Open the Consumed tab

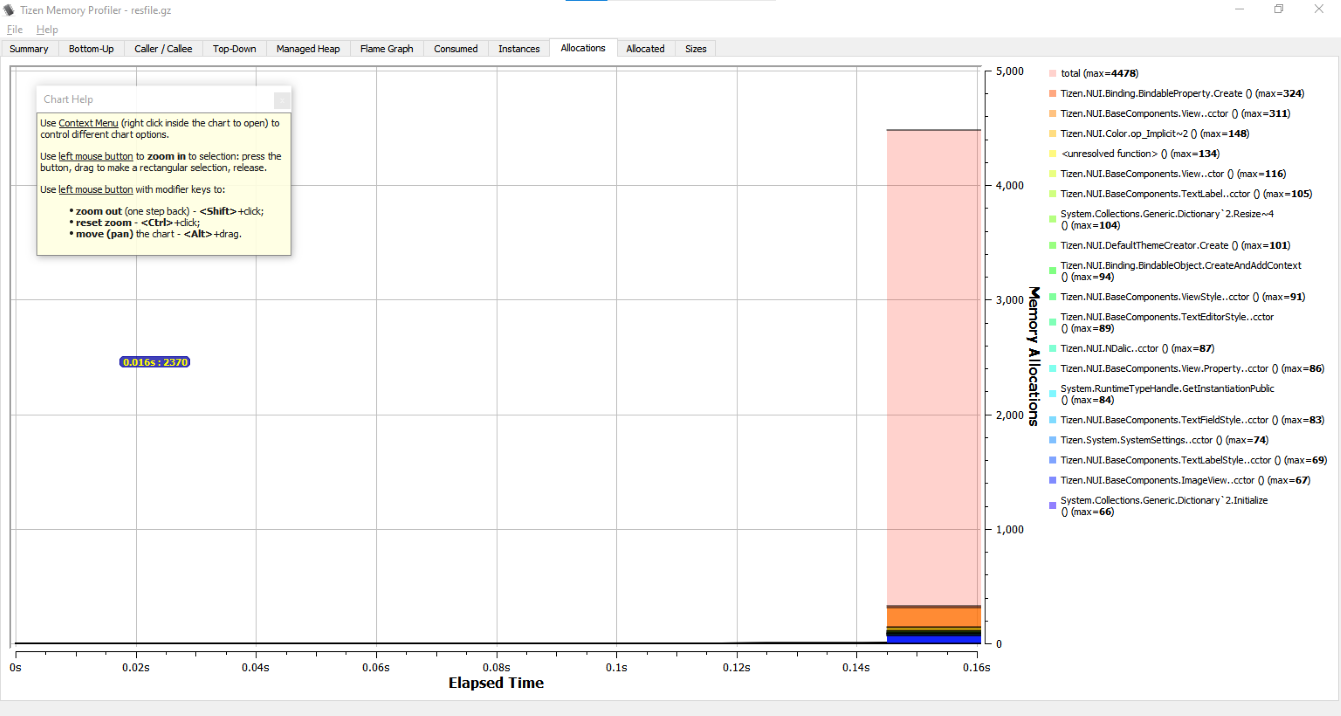point(455,47)
